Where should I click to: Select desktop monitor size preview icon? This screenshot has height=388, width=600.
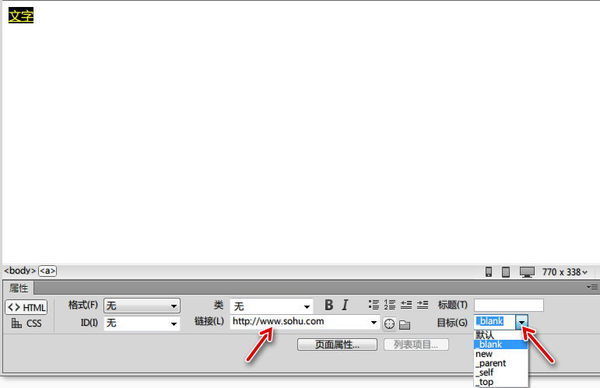527,272
